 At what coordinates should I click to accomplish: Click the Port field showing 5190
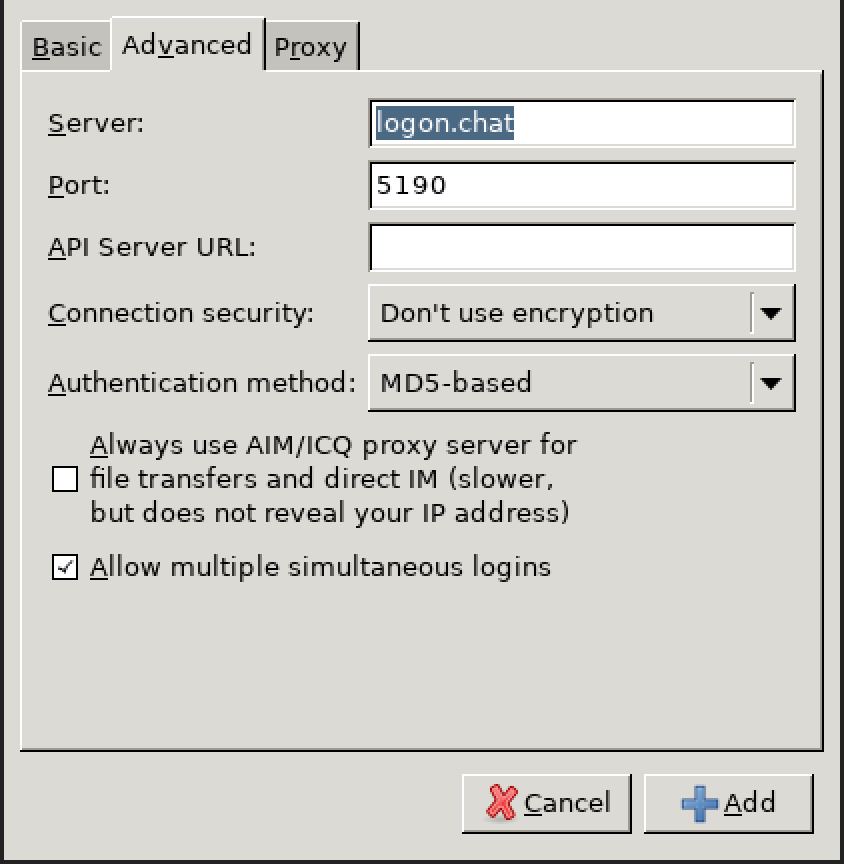(x=582, y=185)
